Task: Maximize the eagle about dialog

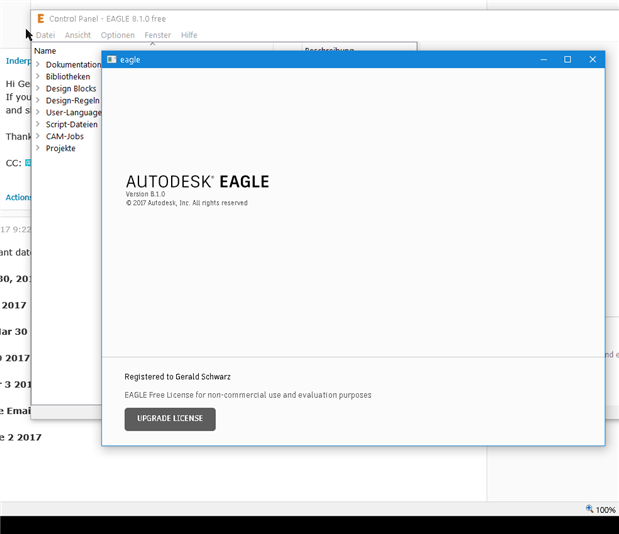Action: coord(567,60)
